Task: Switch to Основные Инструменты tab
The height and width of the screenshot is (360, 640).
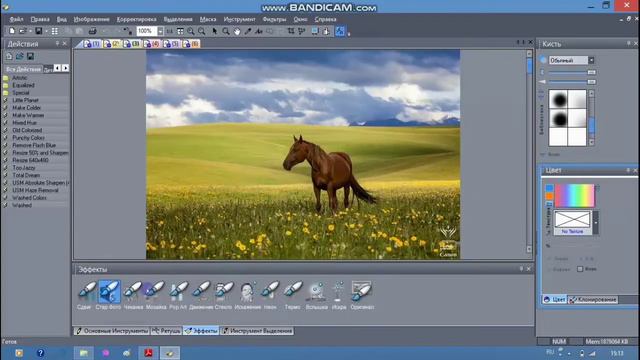Action: [x=112, y=331]
